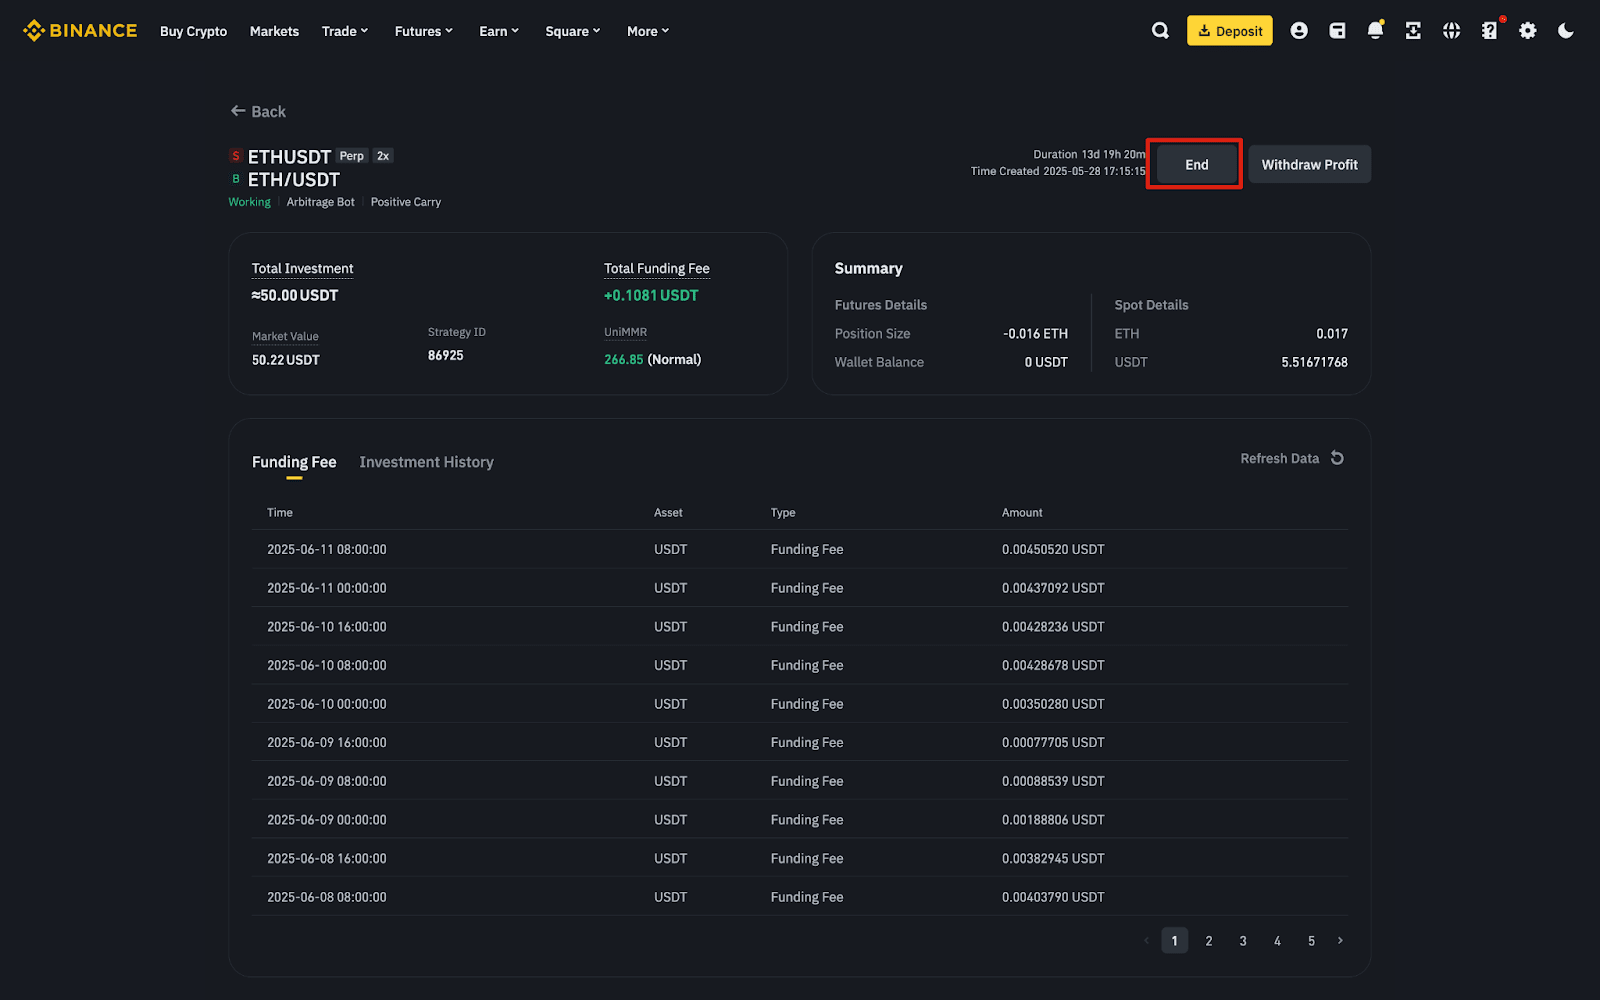Click the End button
Image resolution: width=1600 pixels, height=1000 pixels.
(1196, 164)
